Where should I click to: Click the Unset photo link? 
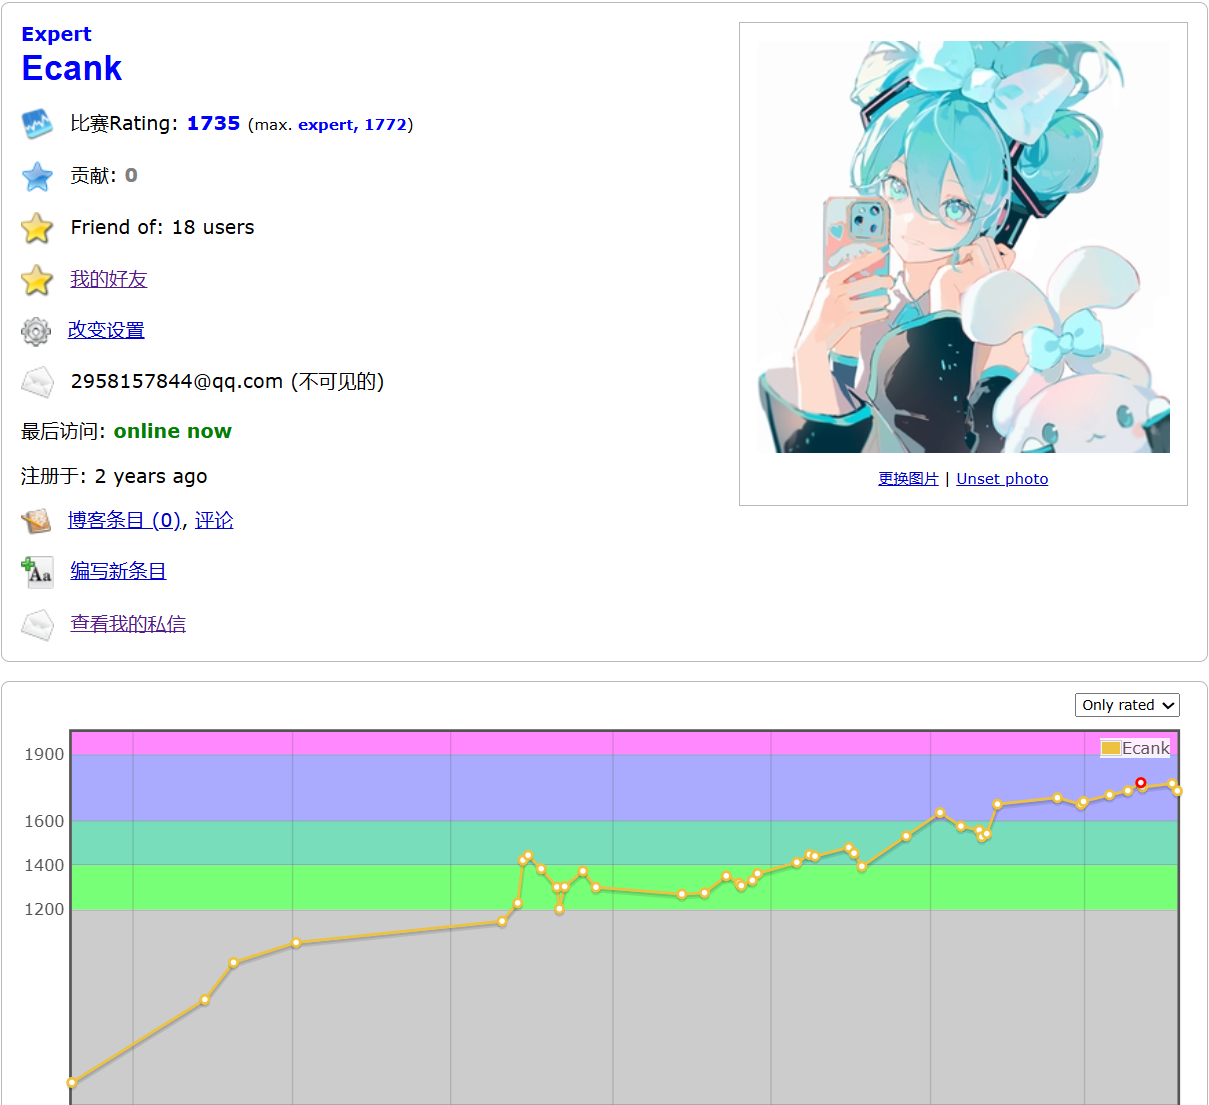1002,479
